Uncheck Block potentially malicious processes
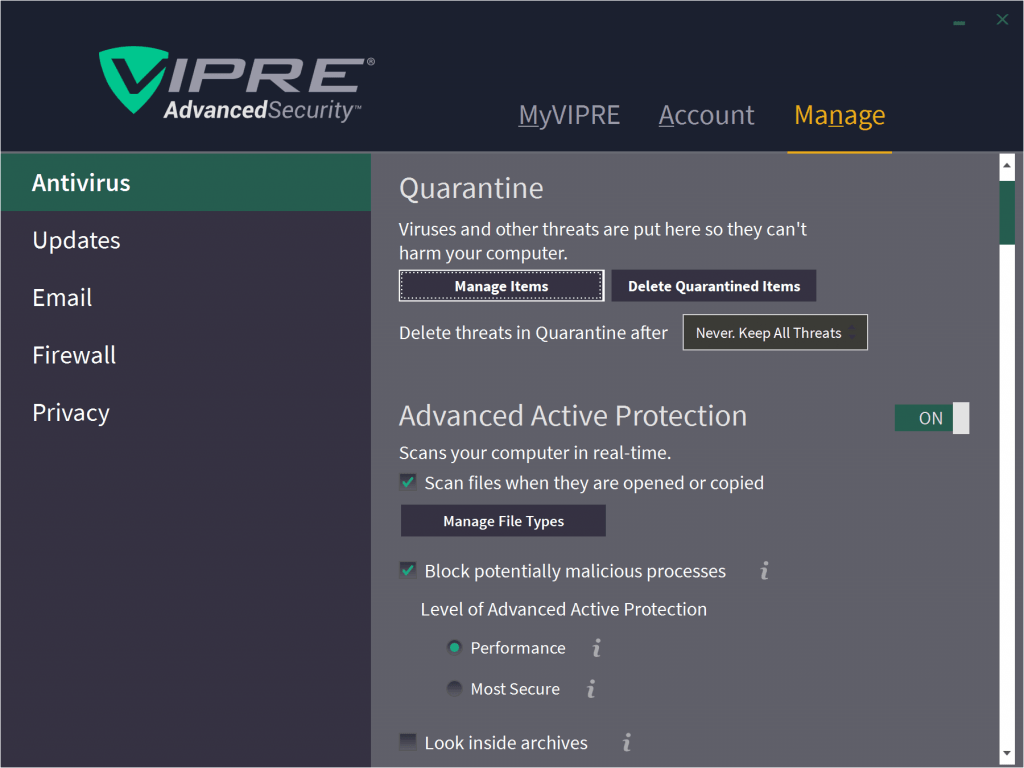Viewport: 1024px width, 768px height. click(408, 570)
